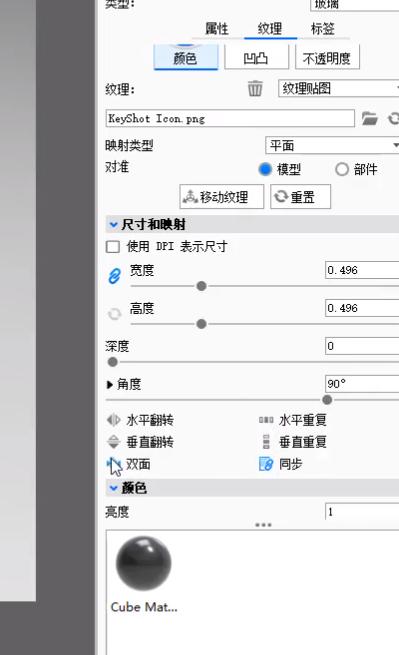The width and height of the screenshot is (399, 655).
Task: Switch to the 标签 tab
Action: coord(323,29)
